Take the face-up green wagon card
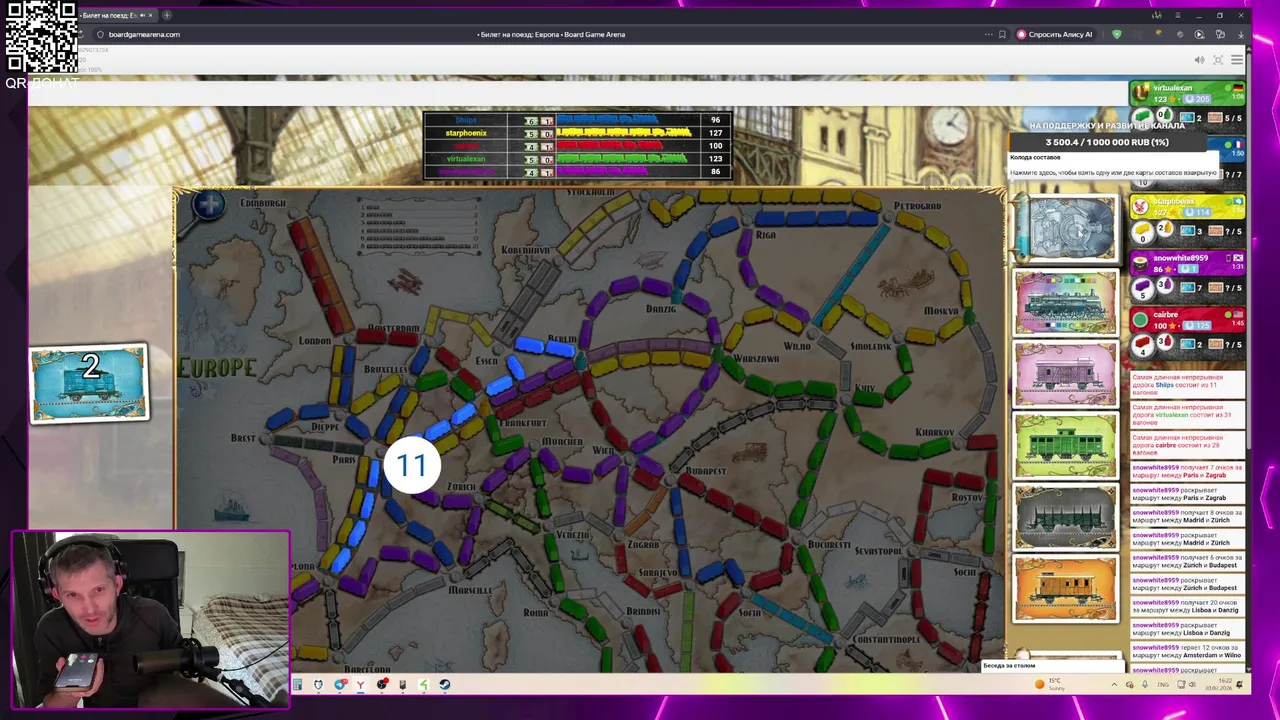 pos(1066,446)
